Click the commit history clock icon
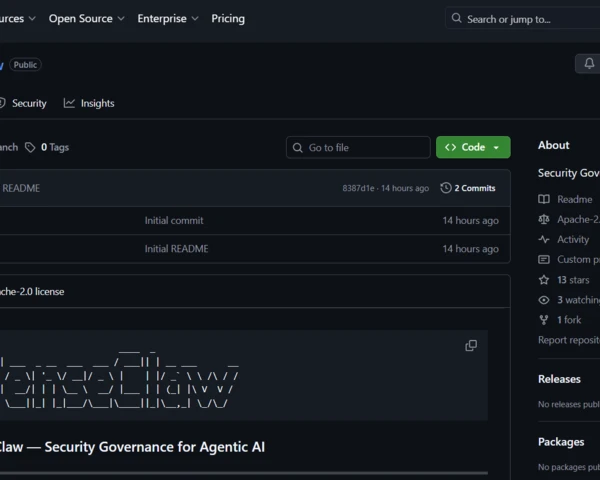This screenshot has width=600, height=480. click(x=446, y=188)
